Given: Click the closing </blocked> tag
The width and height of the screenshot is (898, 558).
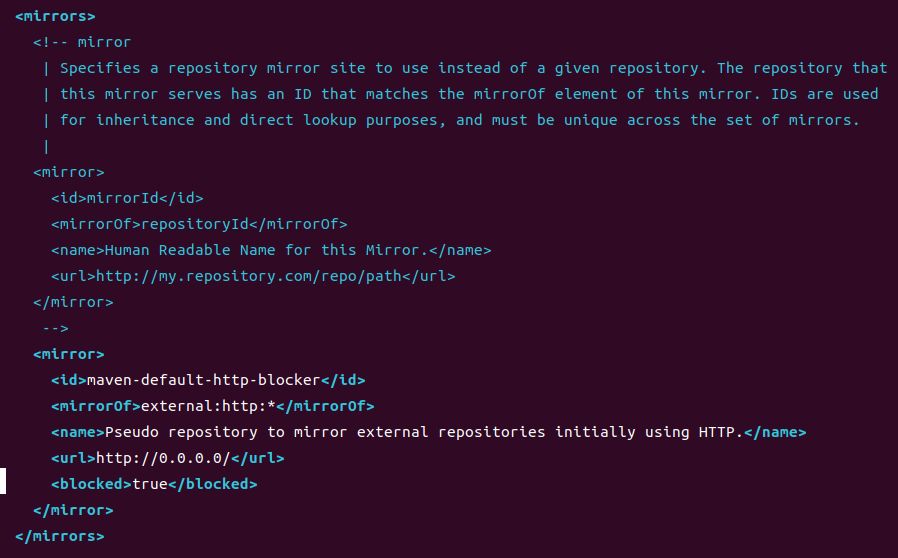Looking at the screenshot, I should [213, 484].
